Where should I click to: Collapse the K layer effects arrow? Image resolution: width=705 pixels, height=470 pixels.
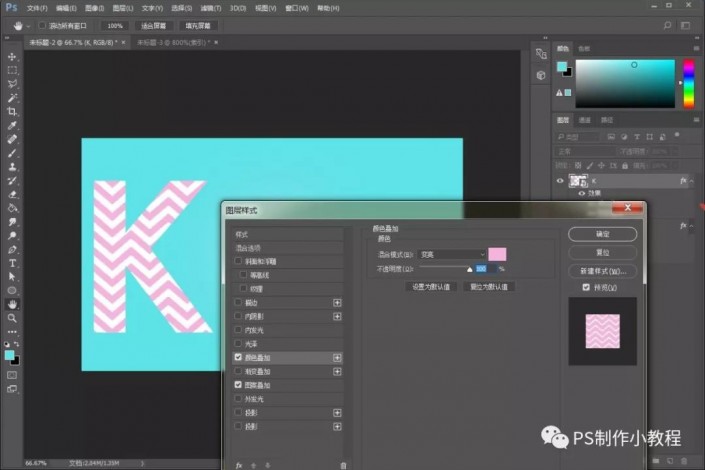pyautogui.click(x=692, y=181)
